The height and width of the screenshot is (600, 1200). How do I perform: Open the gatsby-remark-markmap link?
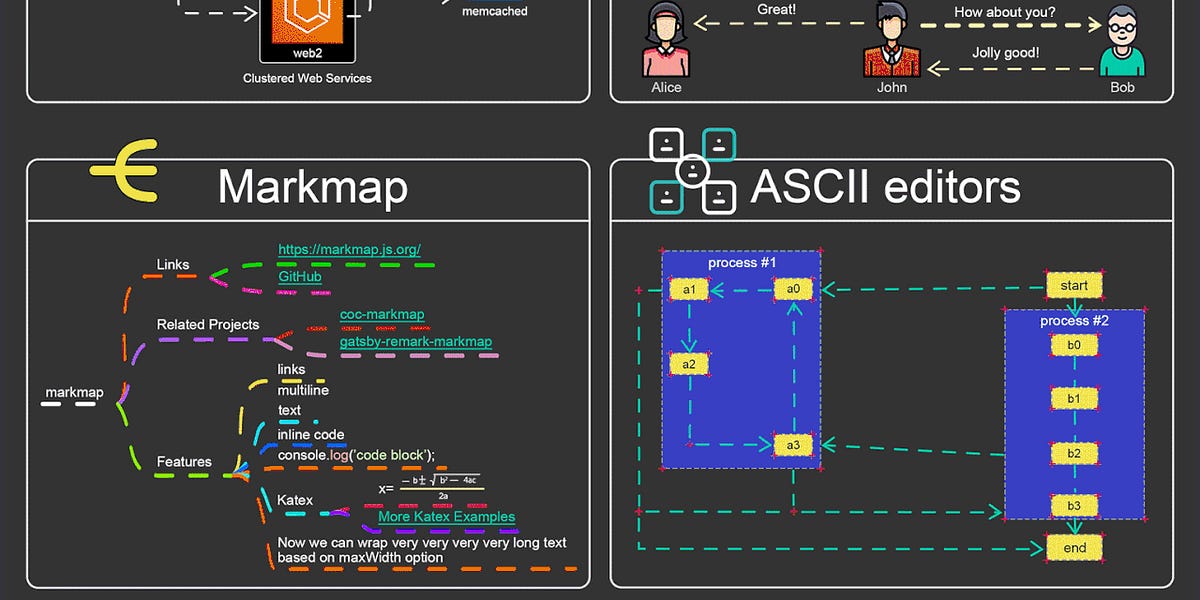[x=416, y=341]
